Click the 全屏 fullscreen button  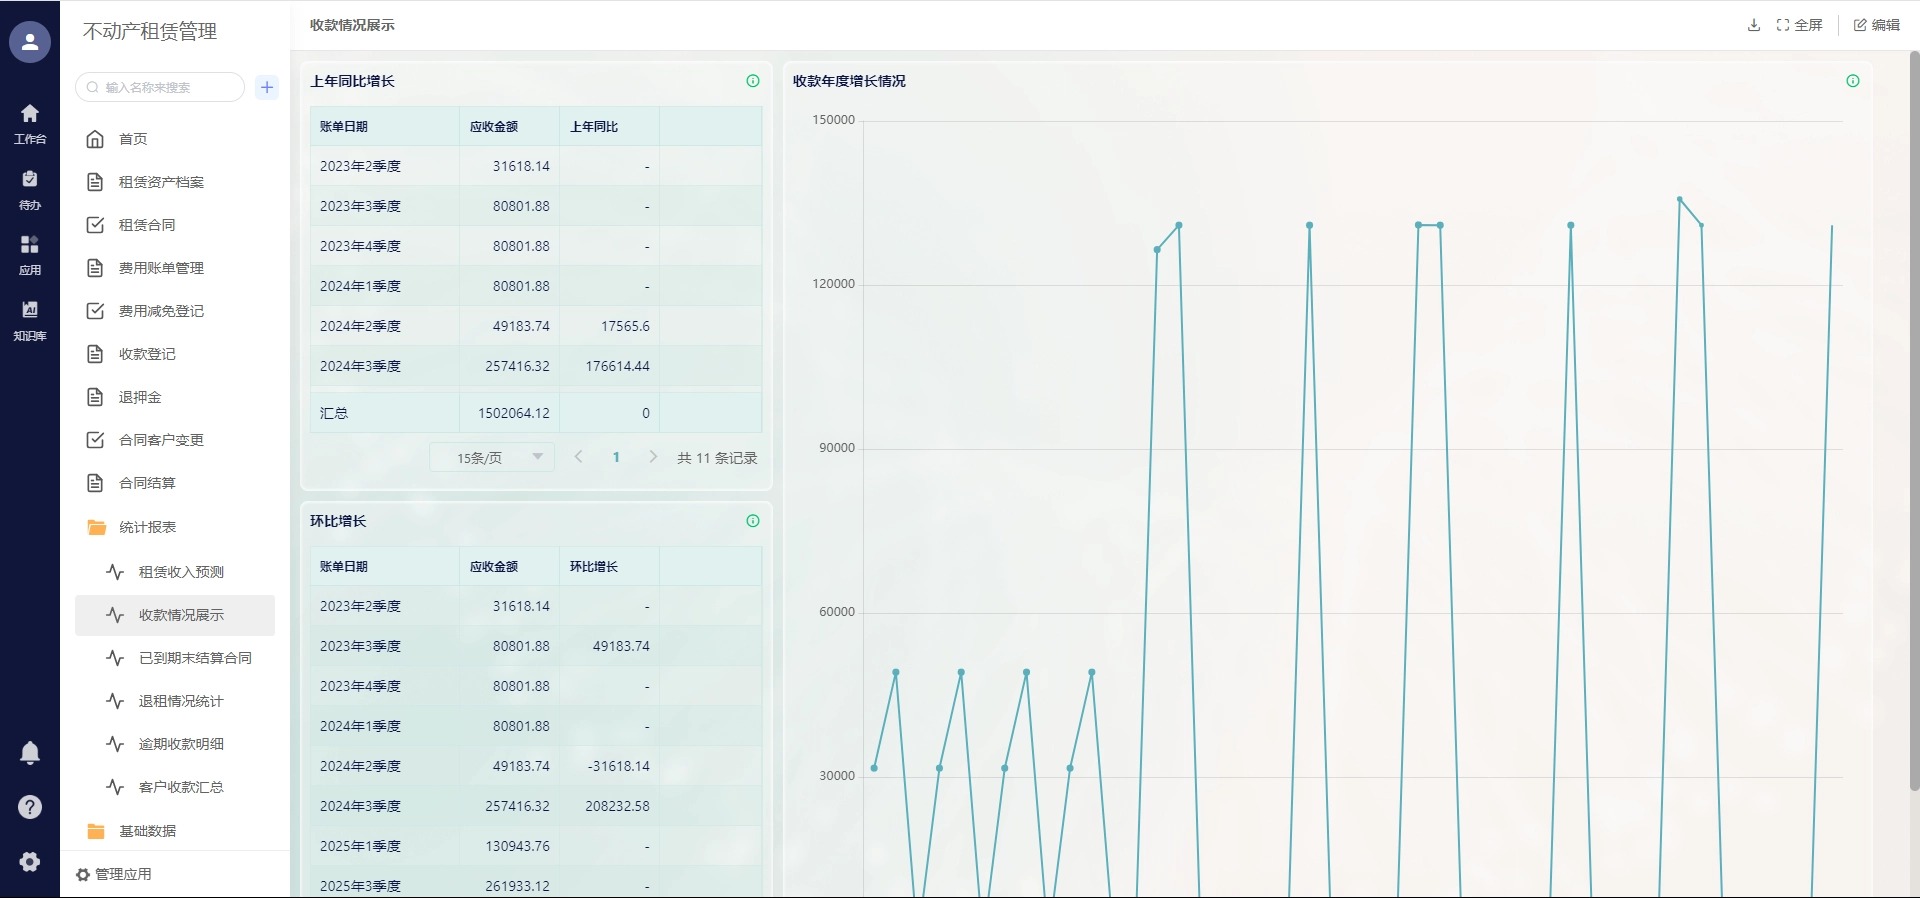[x=1799, y=25]
